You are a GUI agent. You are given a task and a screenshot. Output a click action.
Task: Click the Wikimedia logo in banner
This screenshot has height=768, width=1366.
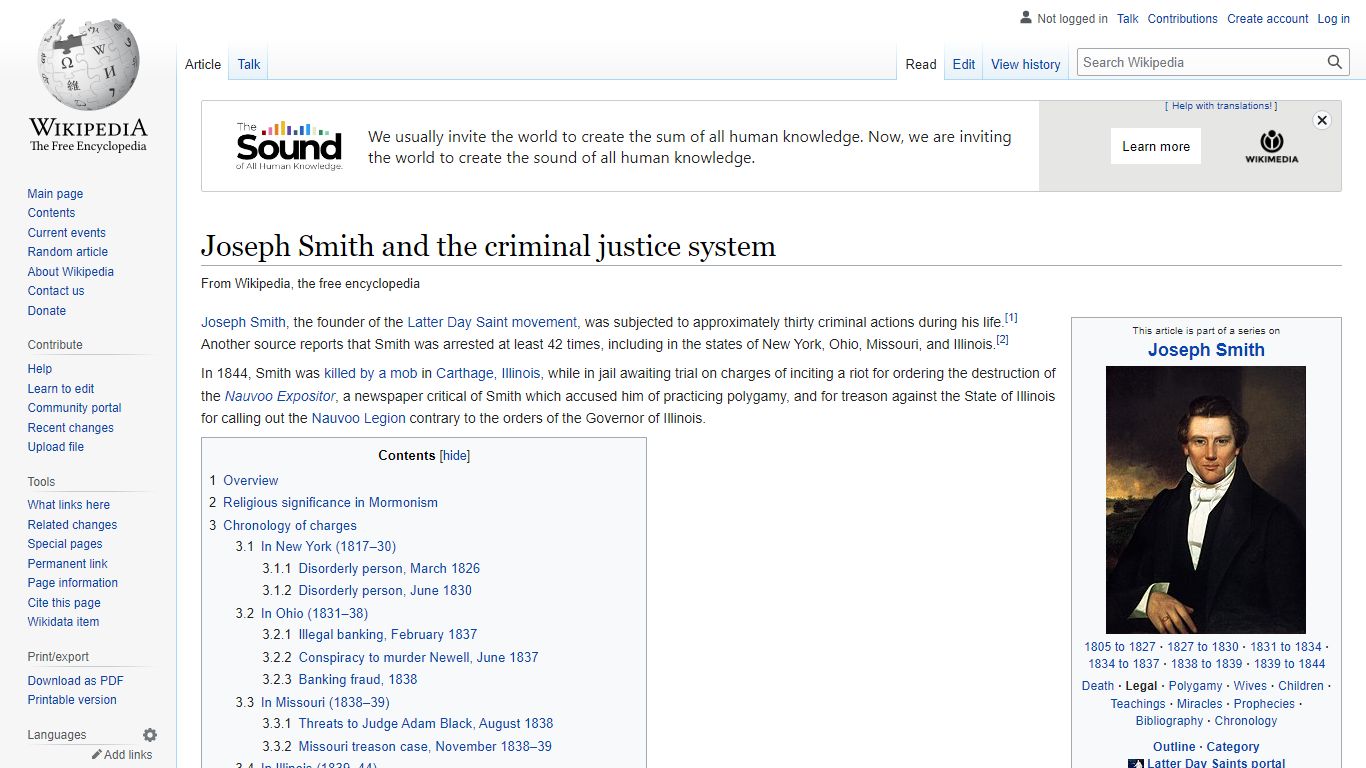(1271, 146)
